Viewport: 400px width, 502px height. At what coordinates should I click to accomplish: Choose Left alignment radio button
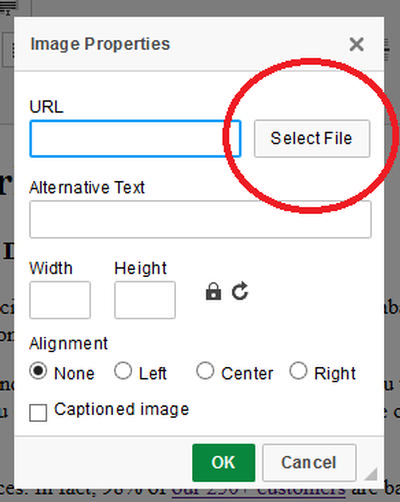pyautogui.click(x=123, y=371)
